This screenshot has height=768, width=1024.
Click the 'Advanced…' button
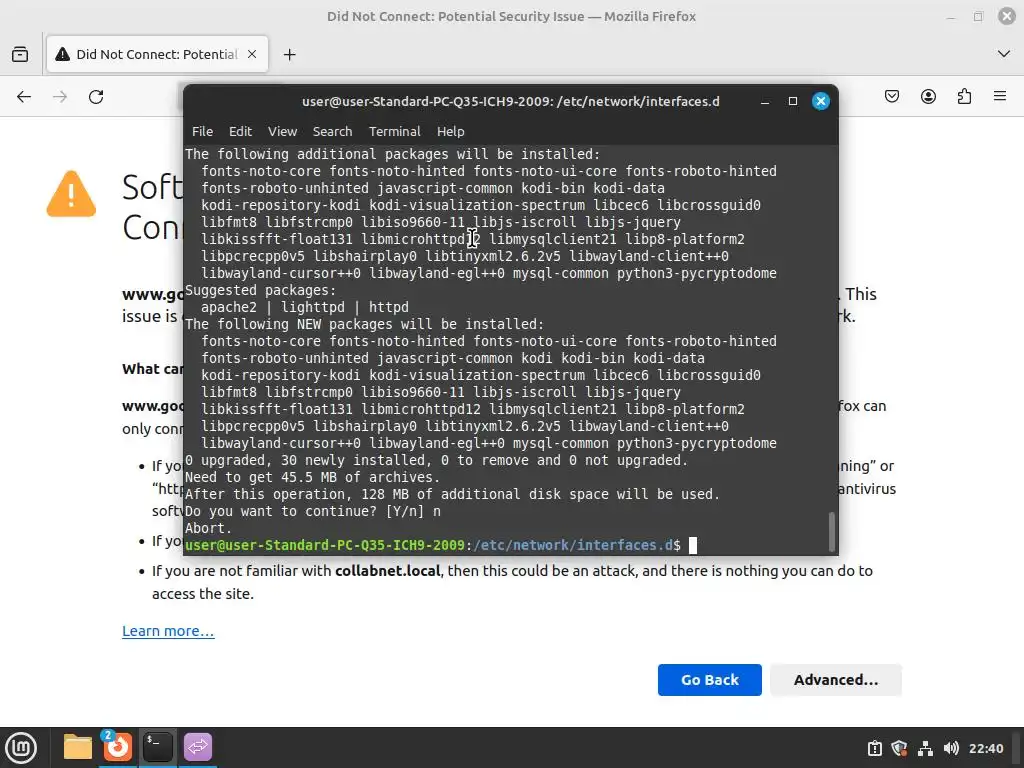coord(836,680)
